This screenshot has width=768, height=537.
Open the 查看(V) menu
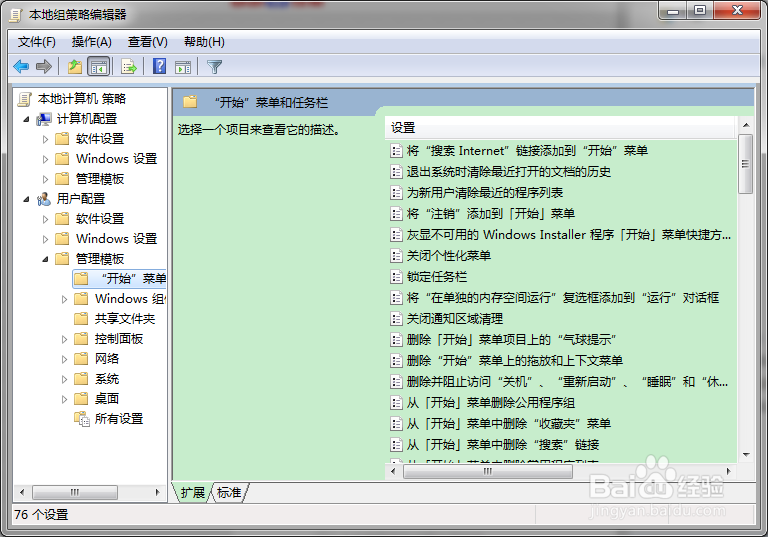coord(147,42)
